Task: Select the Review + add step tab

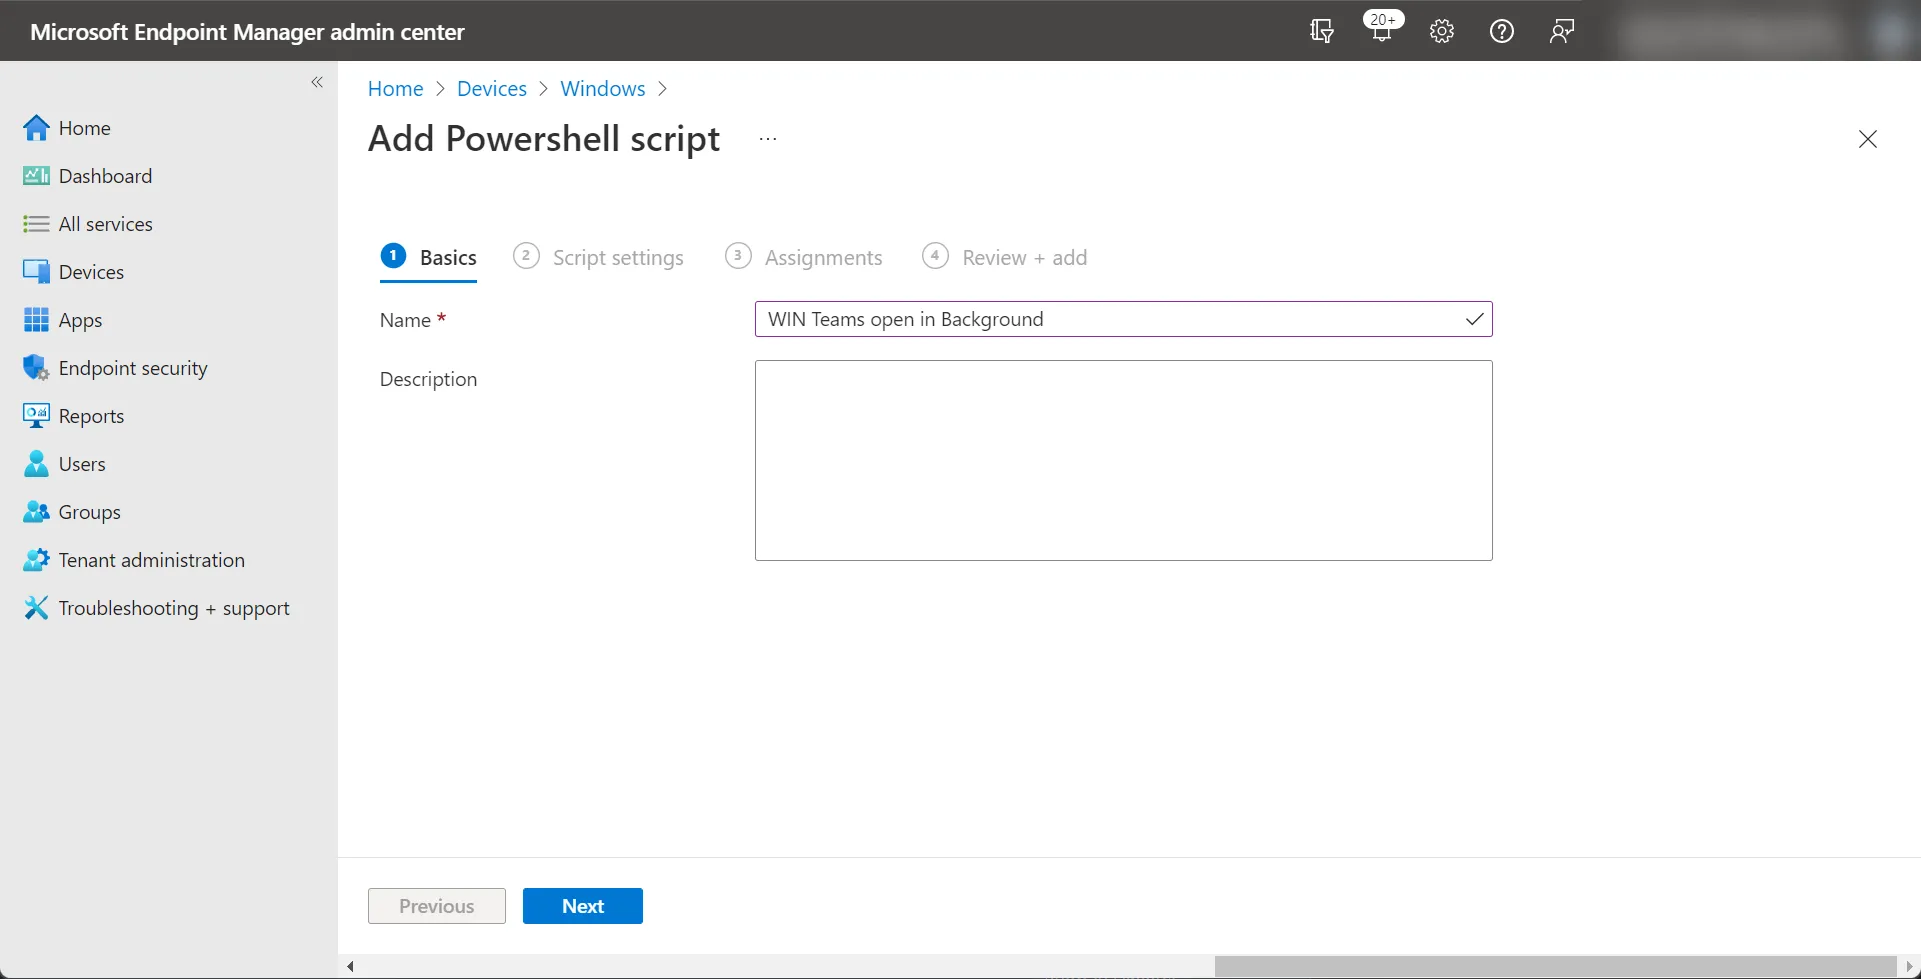Action: pos(1005,258)
